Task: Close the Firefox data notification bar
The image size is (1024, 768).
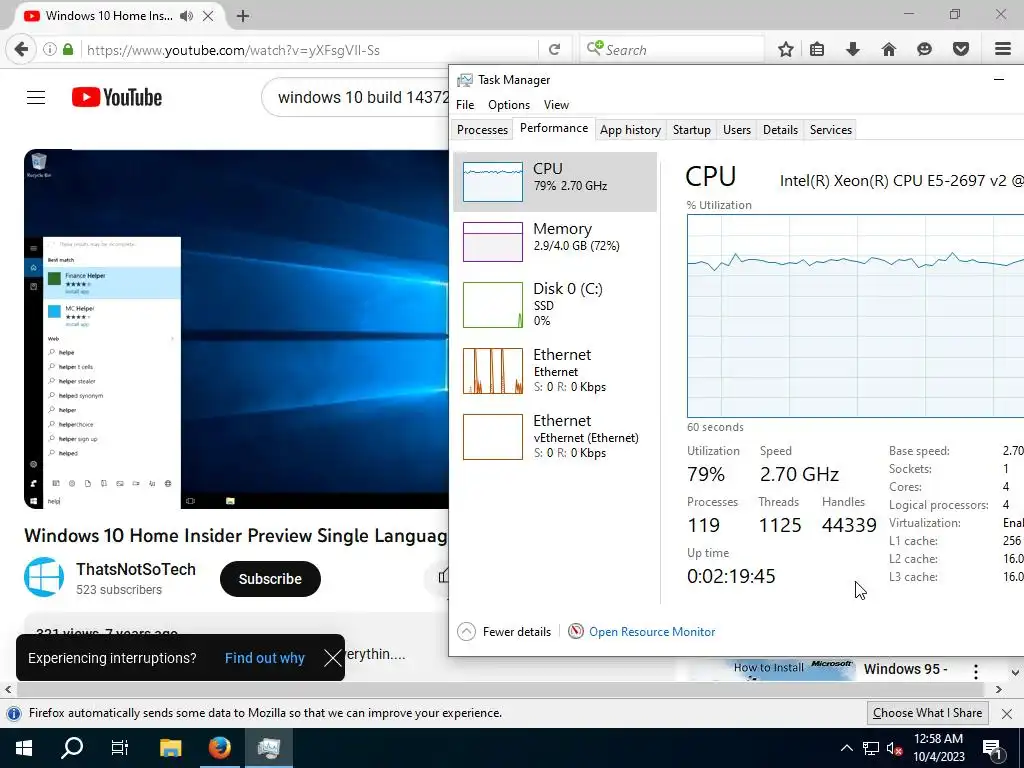Action: (x=1006, y=713)
